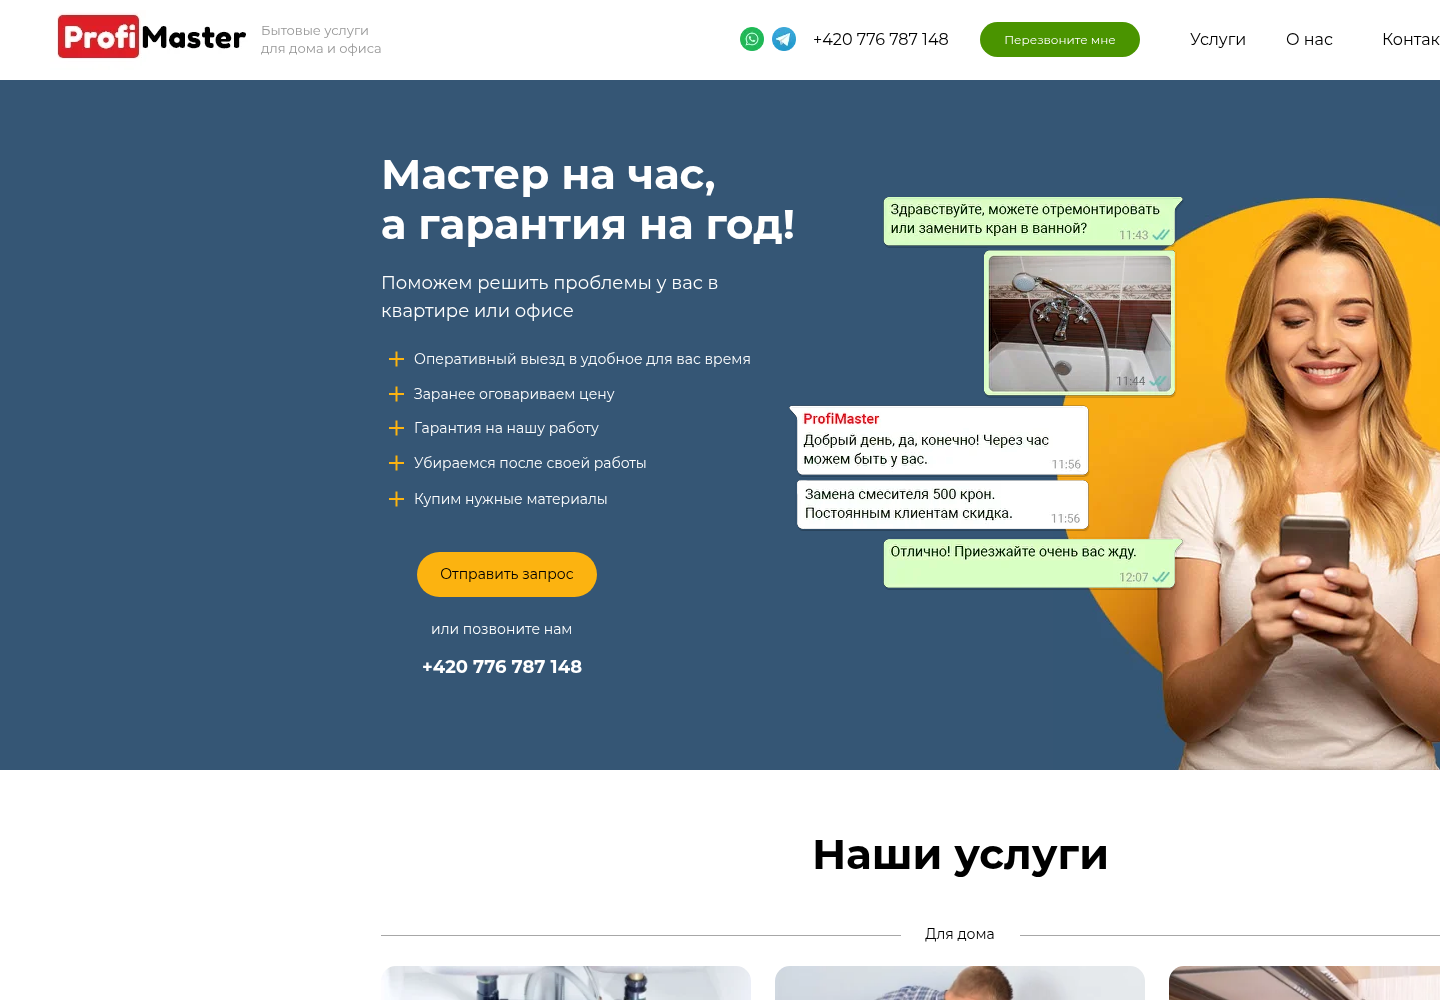This screenshot has height=1000, width=1440.
Task: Click the double check marks at 12:07
Action: 1161,577
